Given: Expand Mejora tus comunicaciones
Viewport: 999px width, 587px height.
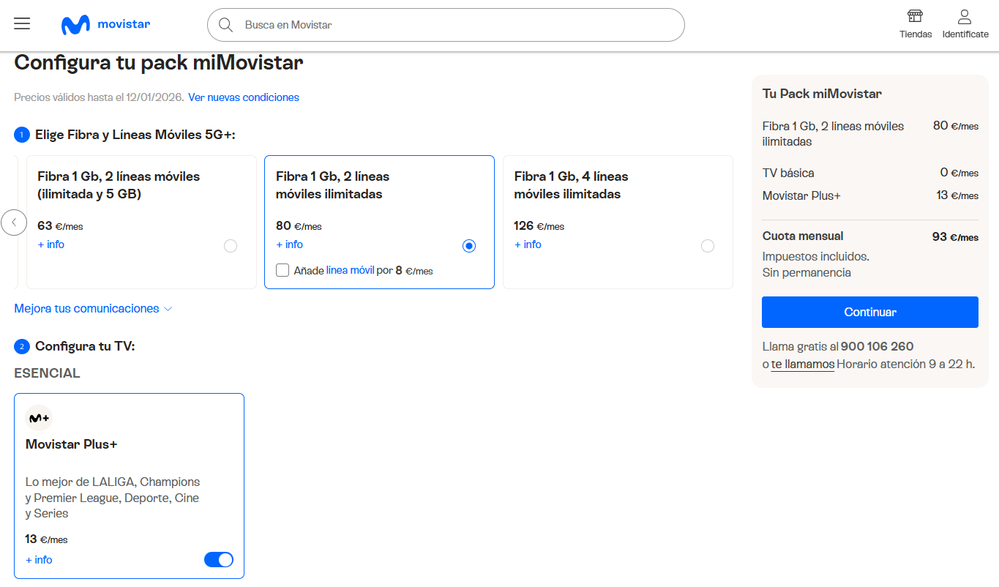Looking at the screenshot, I should (93, 309).
